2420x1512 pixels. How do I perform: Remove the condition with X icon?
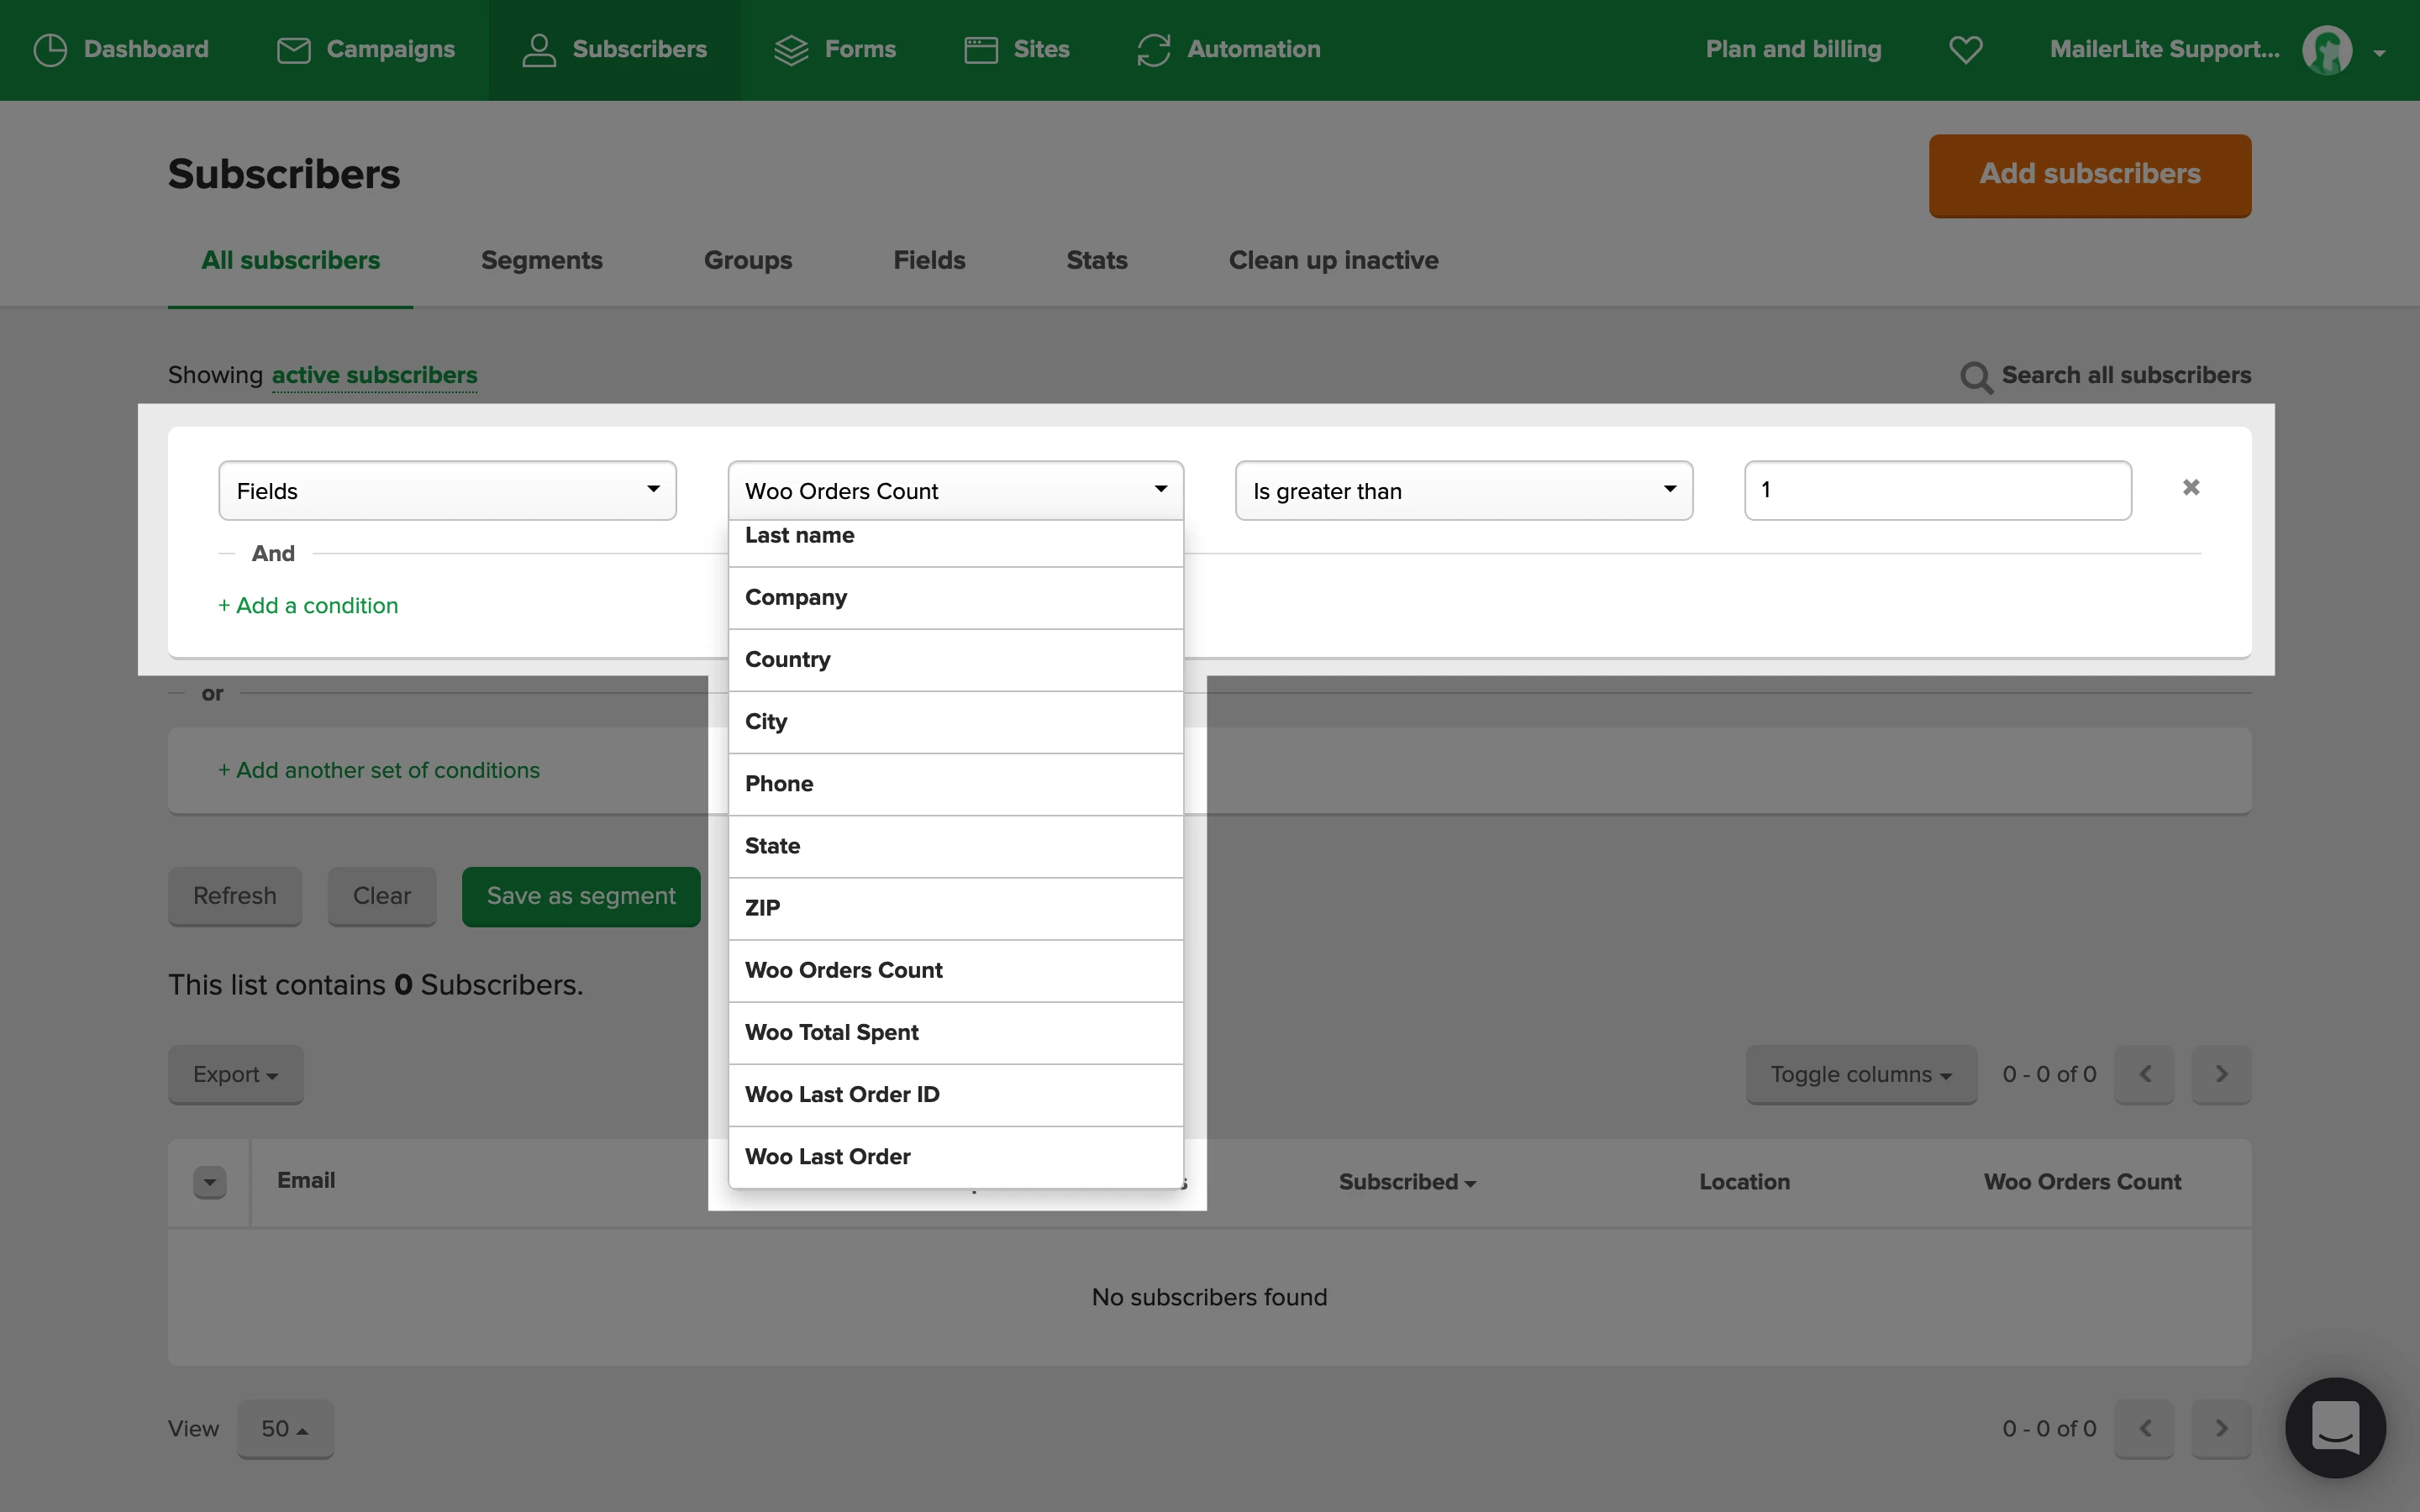coord(2190,488)
